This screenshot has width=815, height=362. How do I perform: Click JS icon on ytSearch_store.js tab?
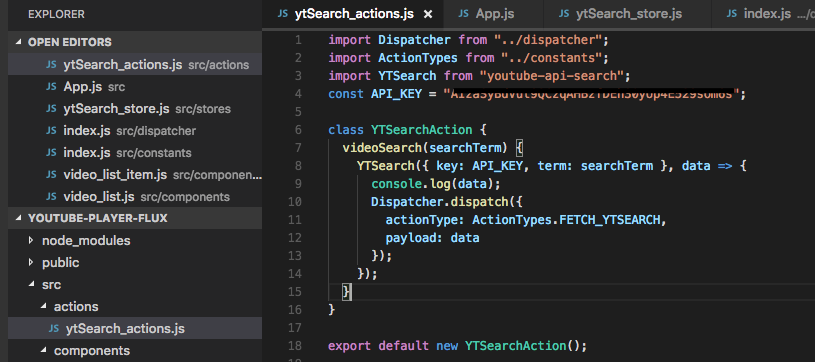click(x=564, y=14)
